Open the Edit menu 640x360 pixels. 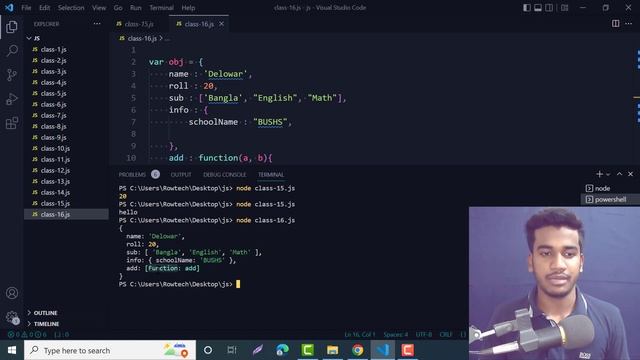44,8
